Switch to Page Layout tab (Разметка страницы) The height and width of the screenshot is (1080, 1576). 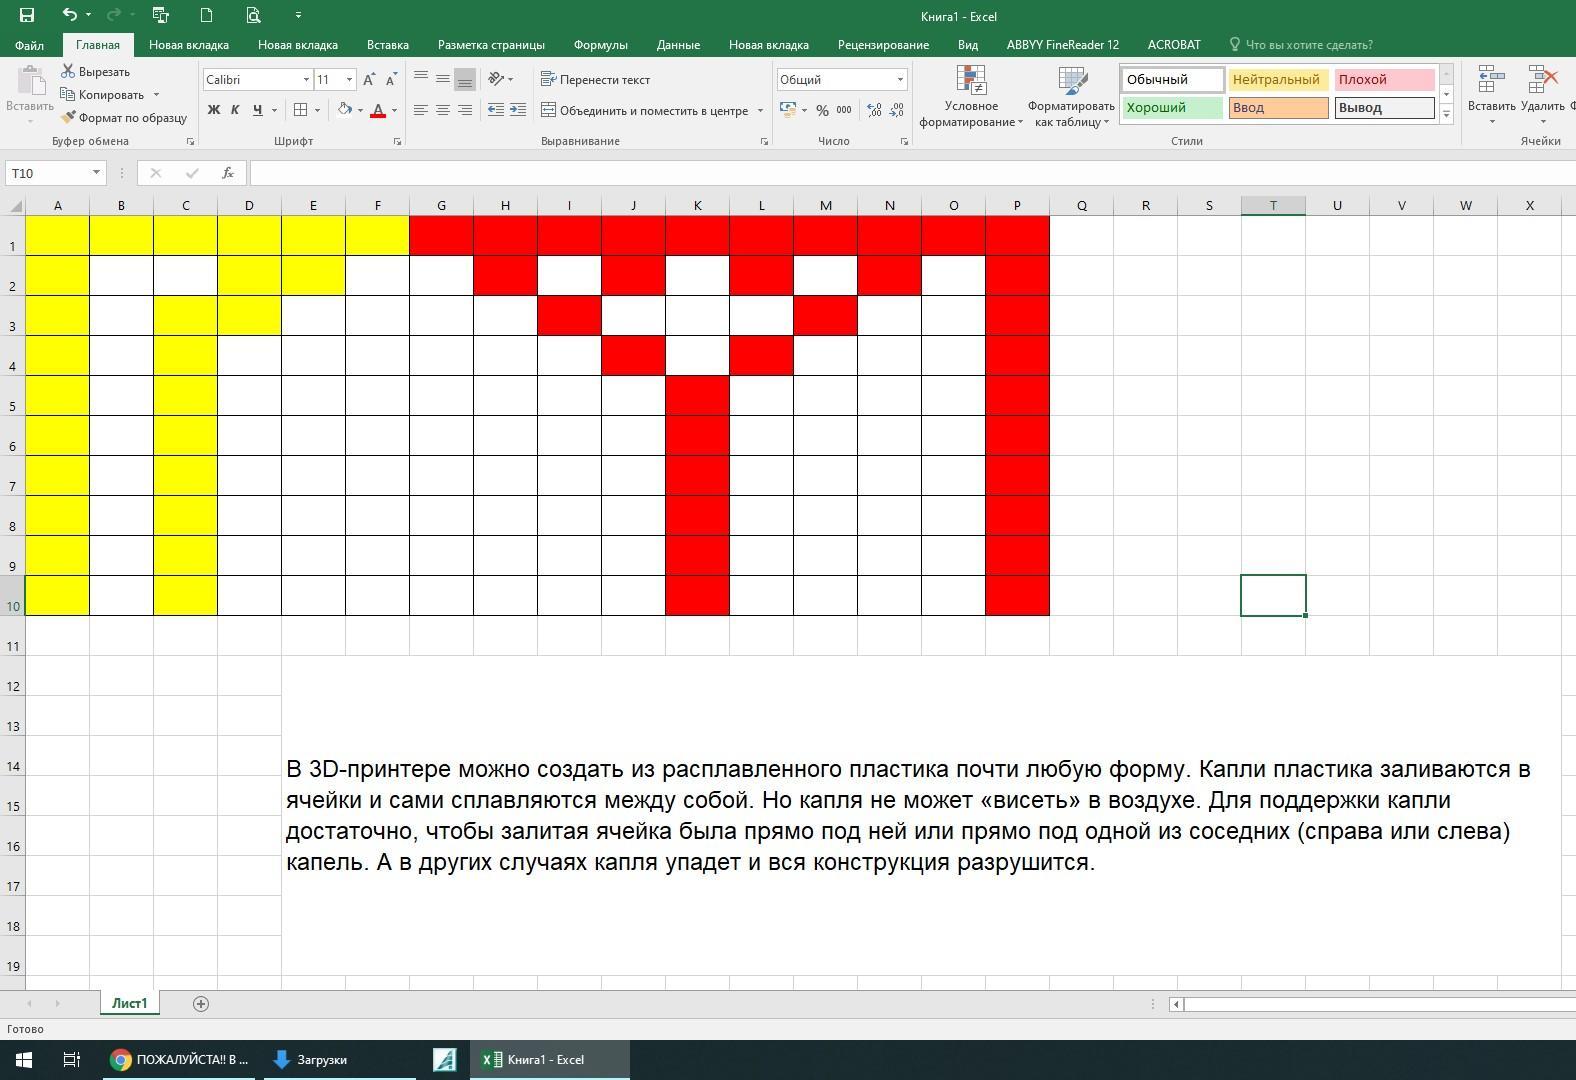pyautogui.click(x=491, y=45)
